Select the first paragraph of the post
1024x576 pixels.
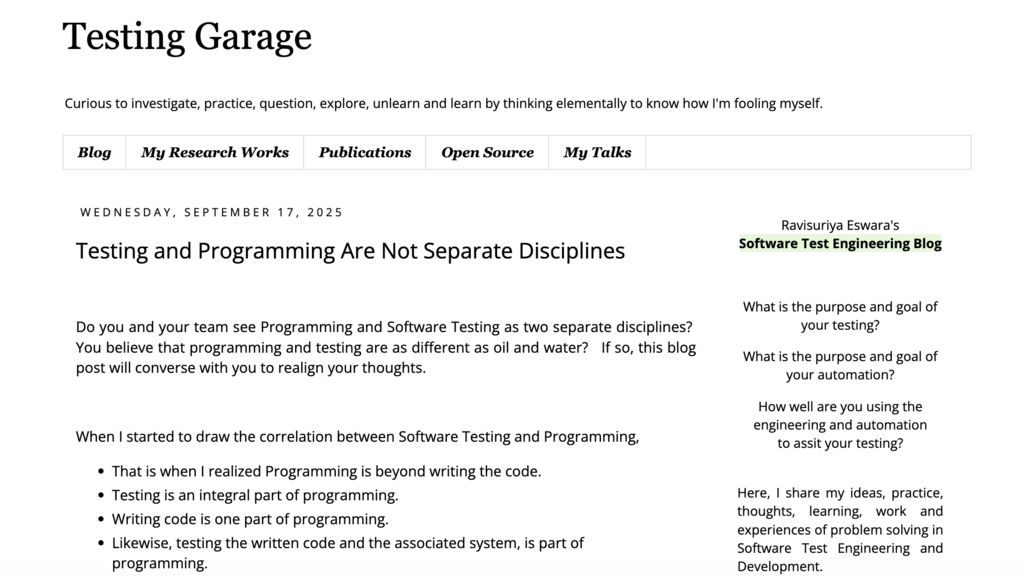point(386,347)
